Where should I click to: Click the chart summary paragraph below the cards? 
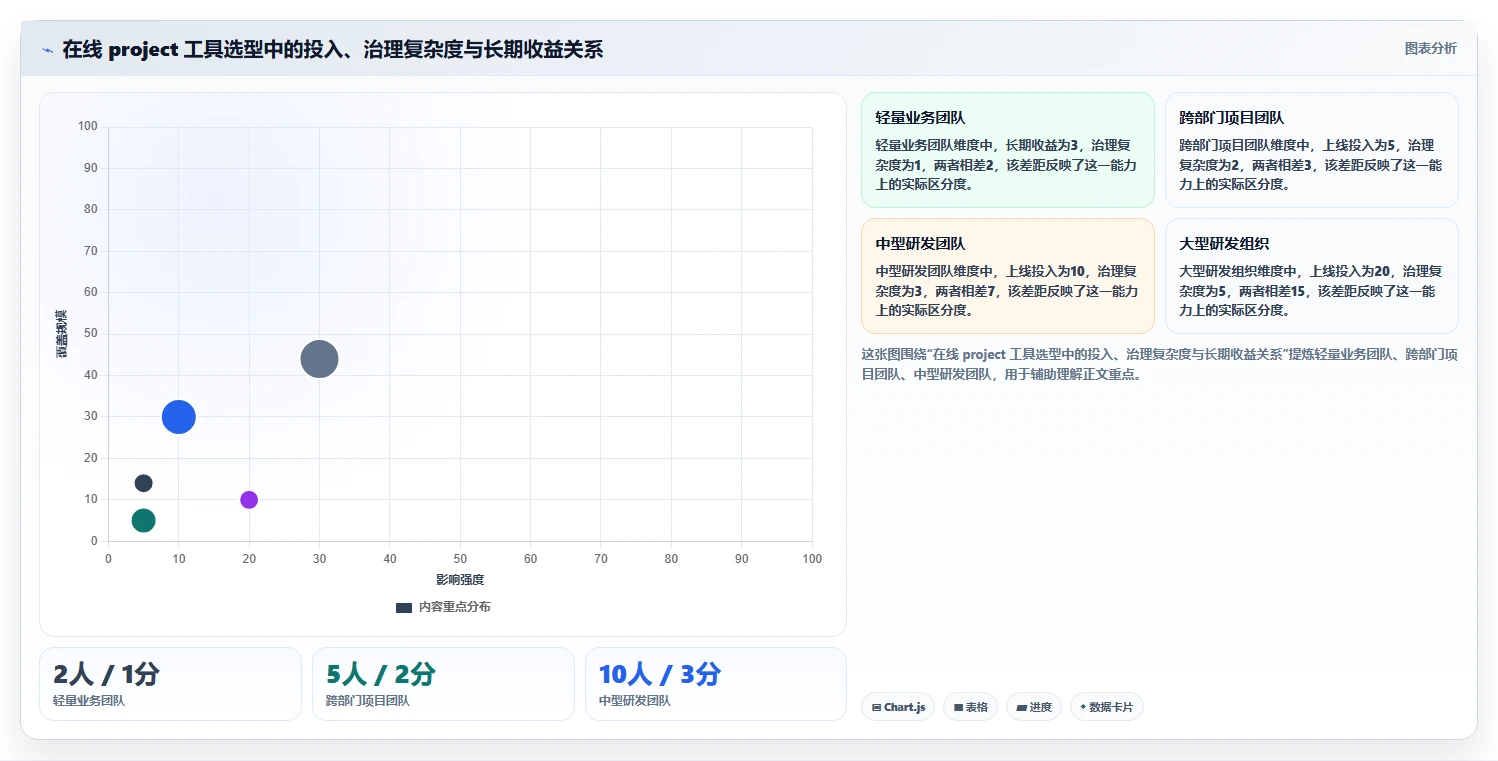[x=1159, y=364]
